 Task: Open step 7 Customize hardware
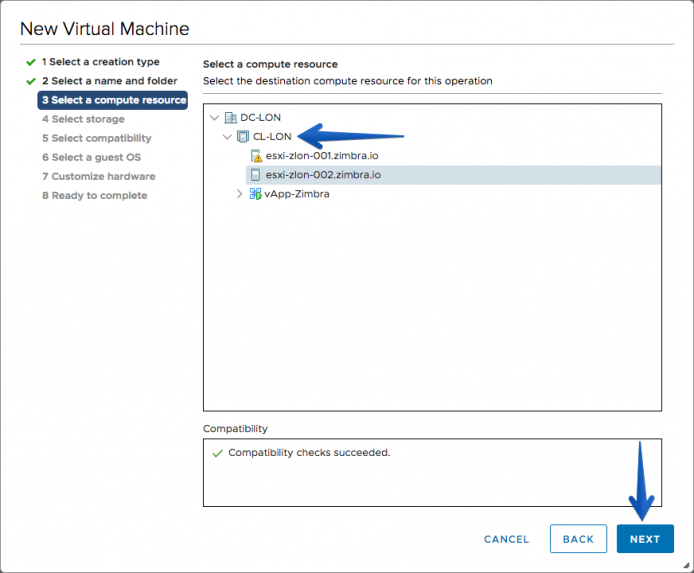99,176
